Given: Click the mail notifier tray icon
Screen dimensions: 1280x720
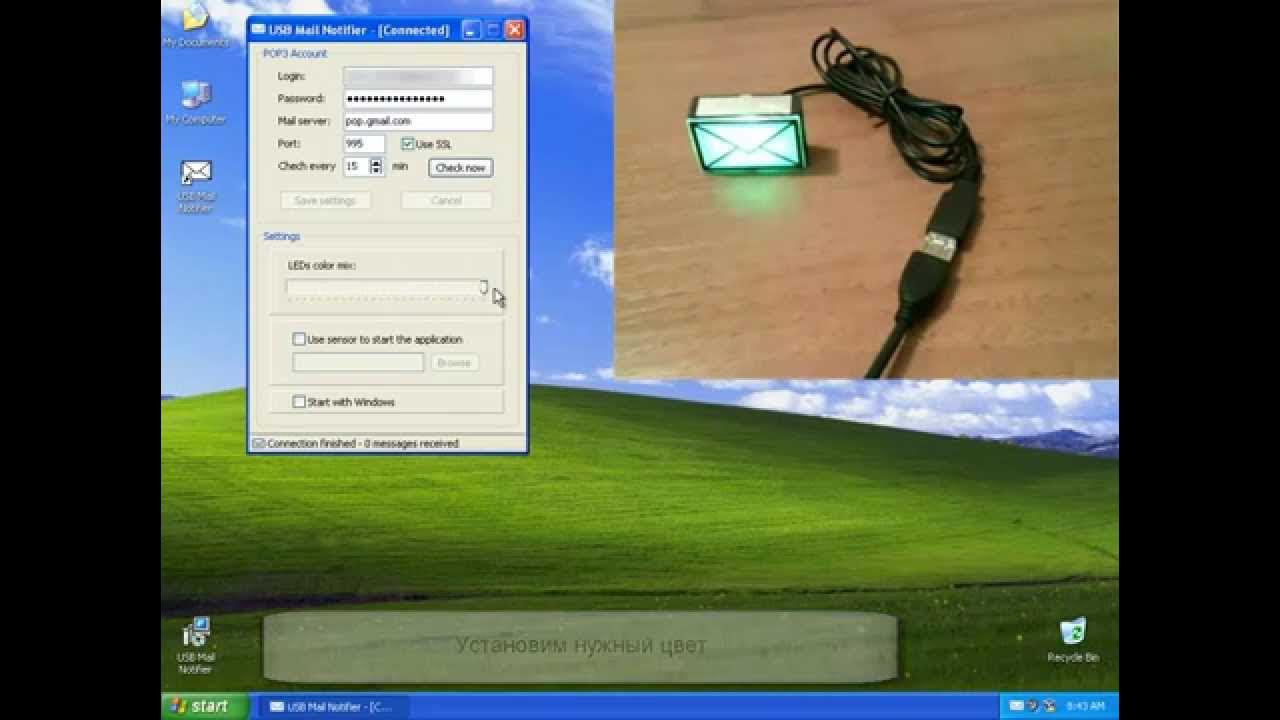Looking at the screenshot, I should (1017, 706).
